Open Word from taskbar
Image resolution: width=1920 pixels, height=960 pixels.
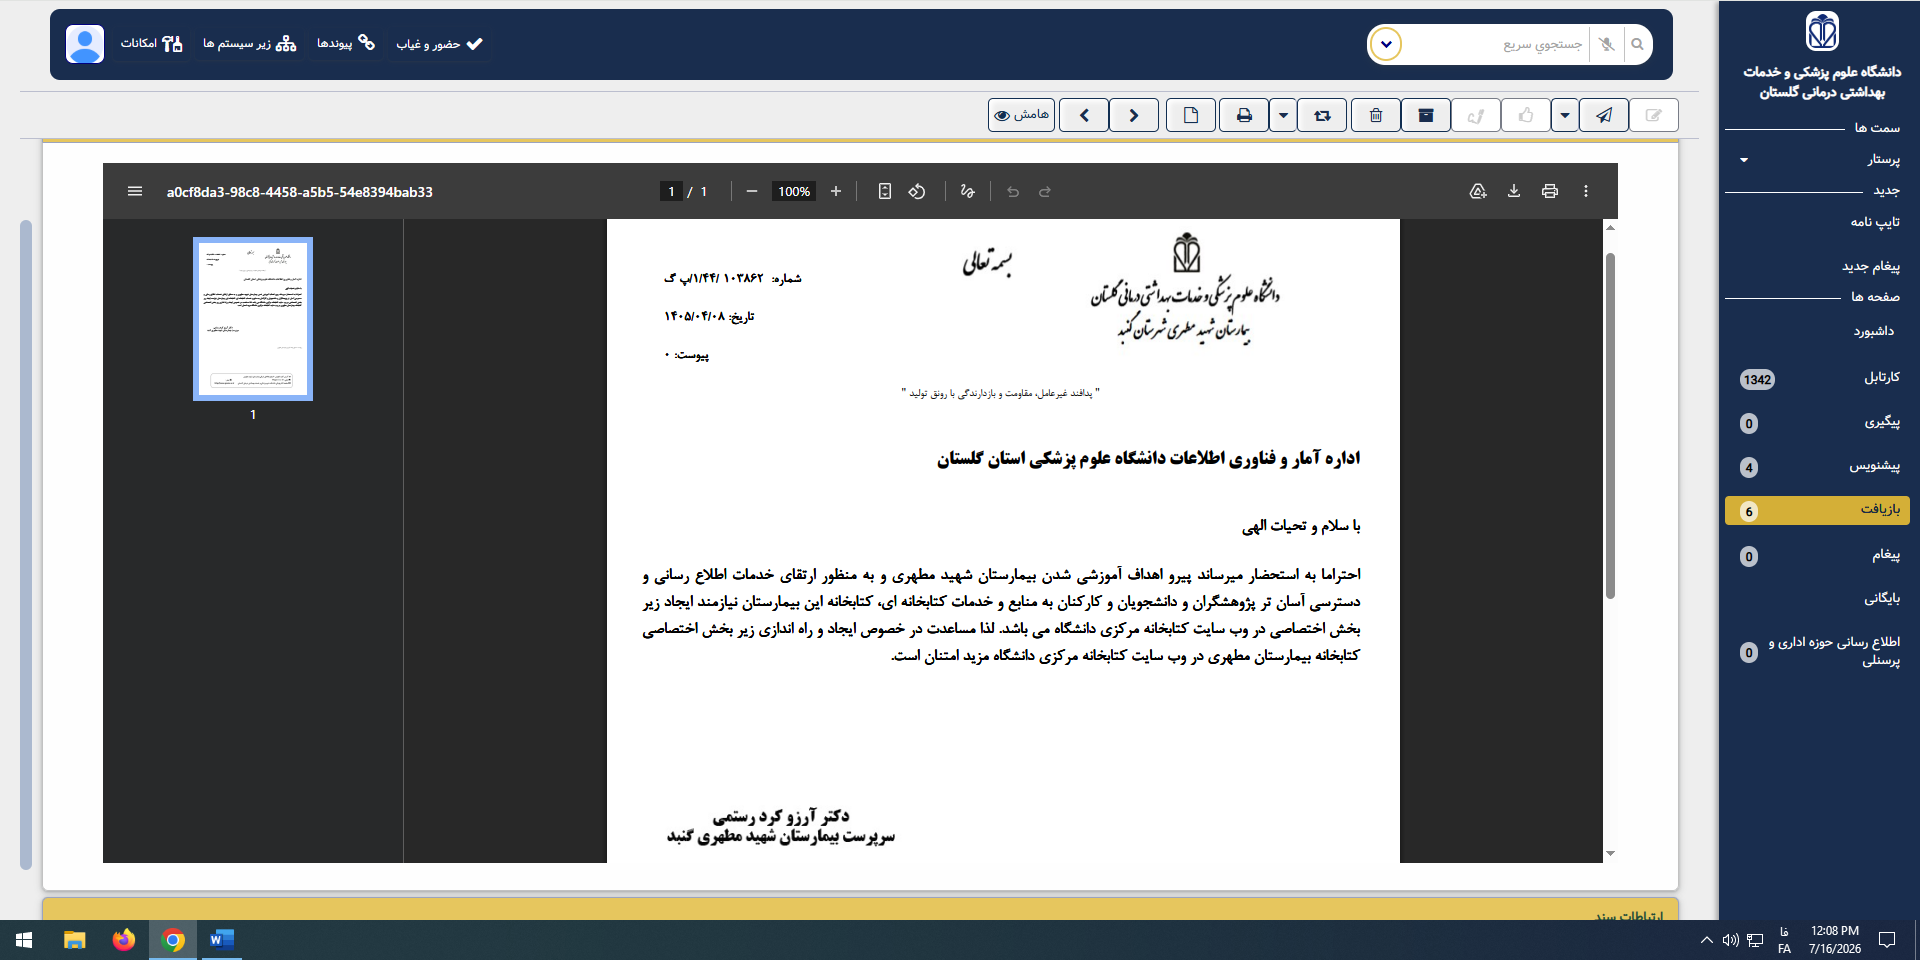click(x=221, y=940)
